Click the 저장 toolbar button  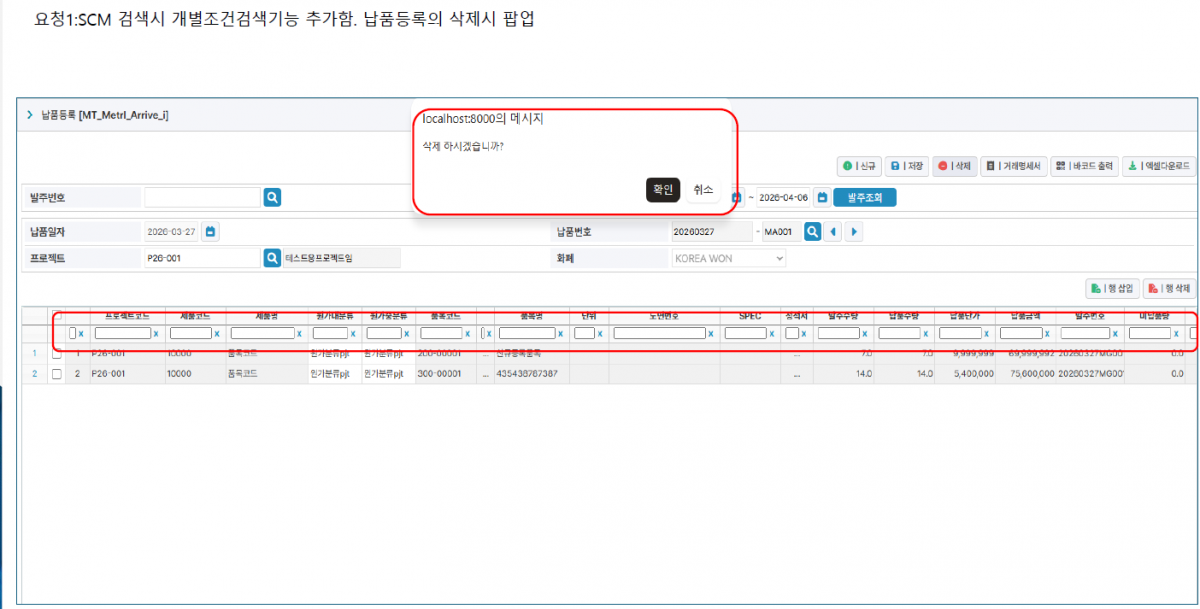pos(908,167)
